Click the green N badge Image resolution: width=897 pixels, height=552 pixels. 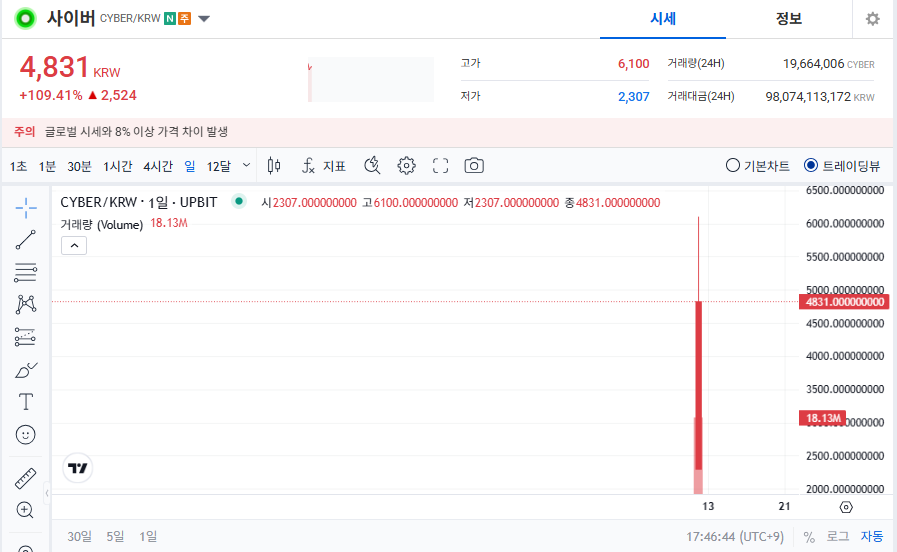169,19
